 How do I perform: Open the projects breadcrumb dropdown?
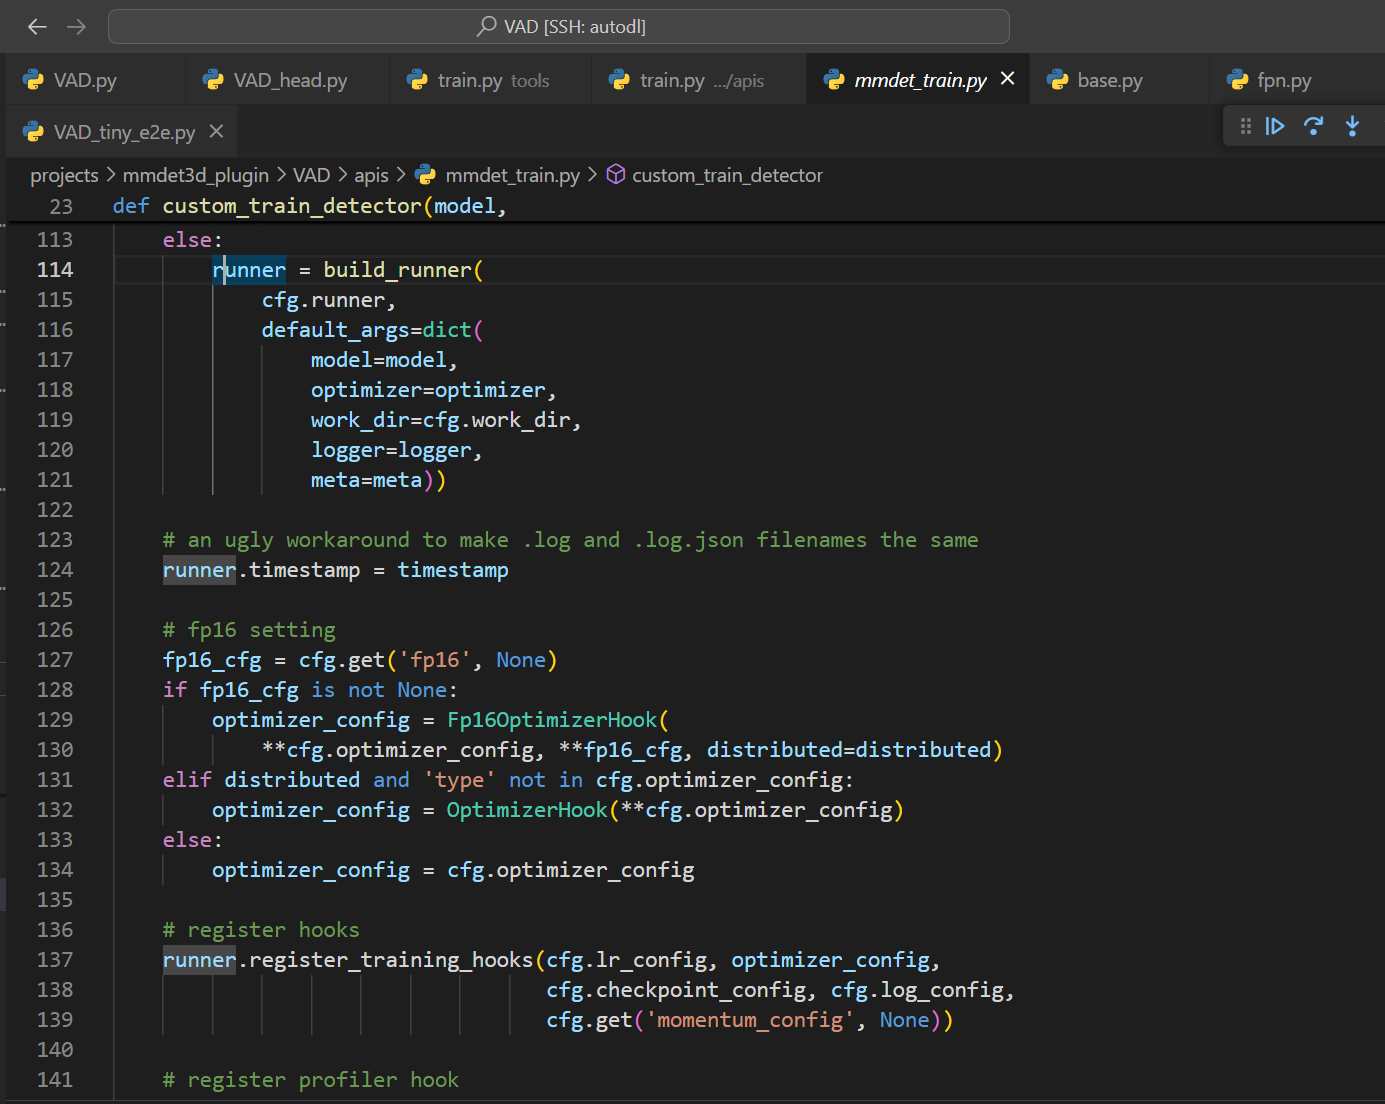(64, 175)
